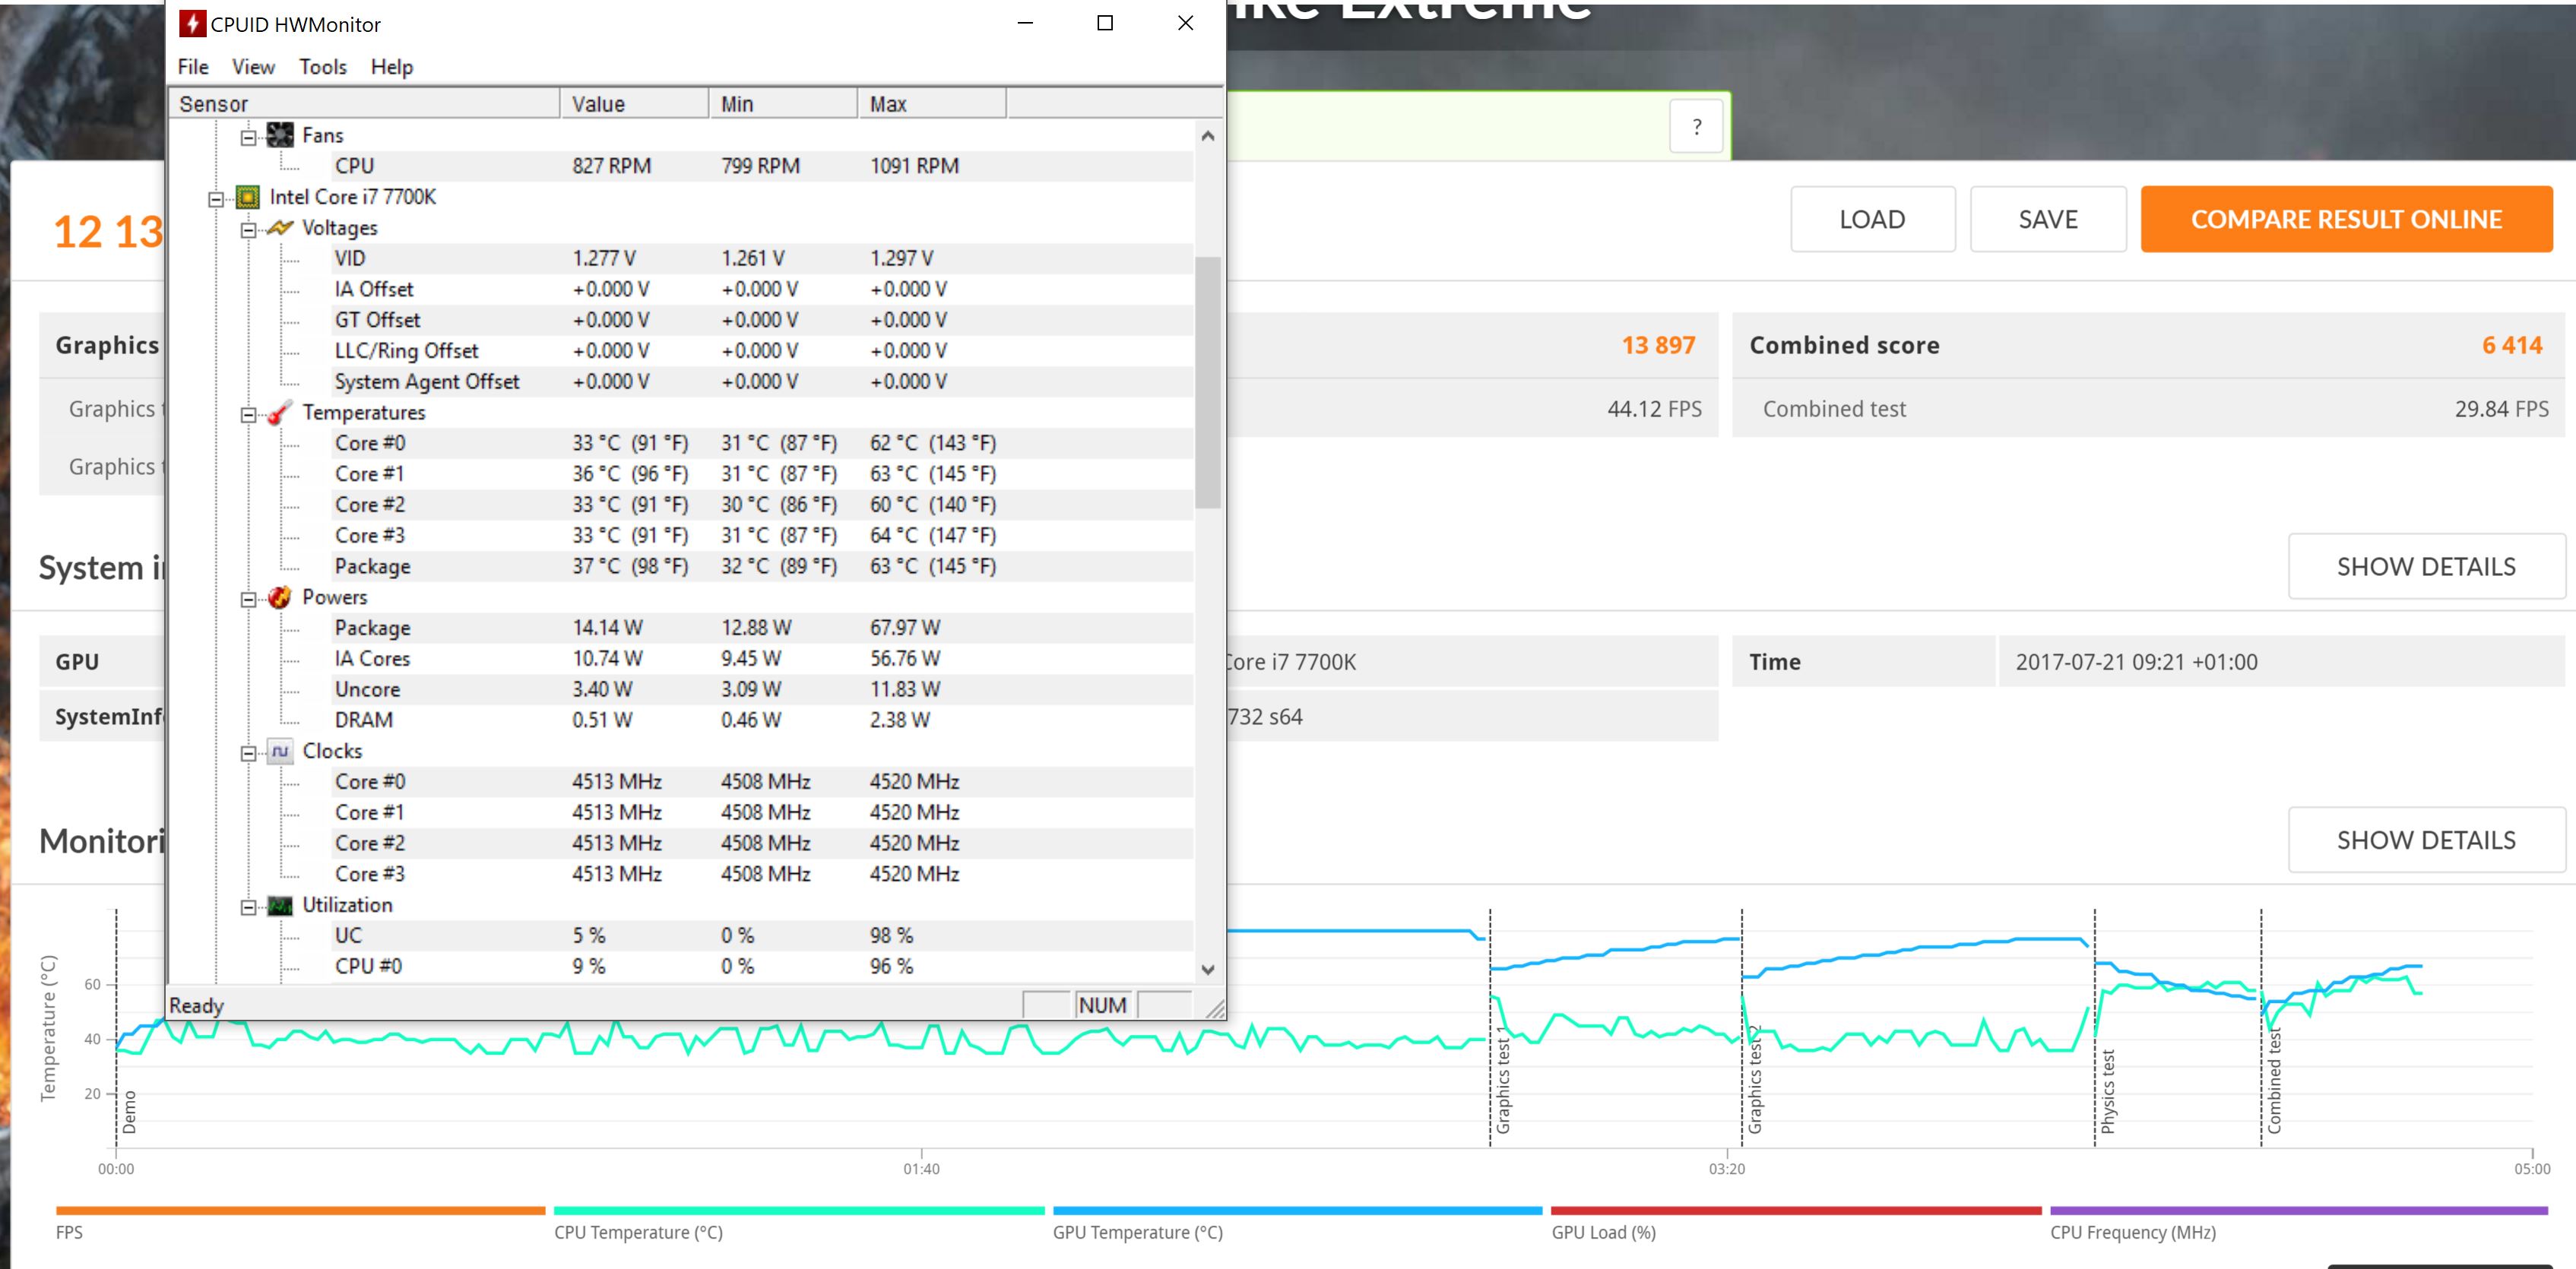The width and height of the screenshot is (2576, 1269).
Task: Click the scrollbar thumb in HWMonitor list
Action: (x=1207, y=382)
